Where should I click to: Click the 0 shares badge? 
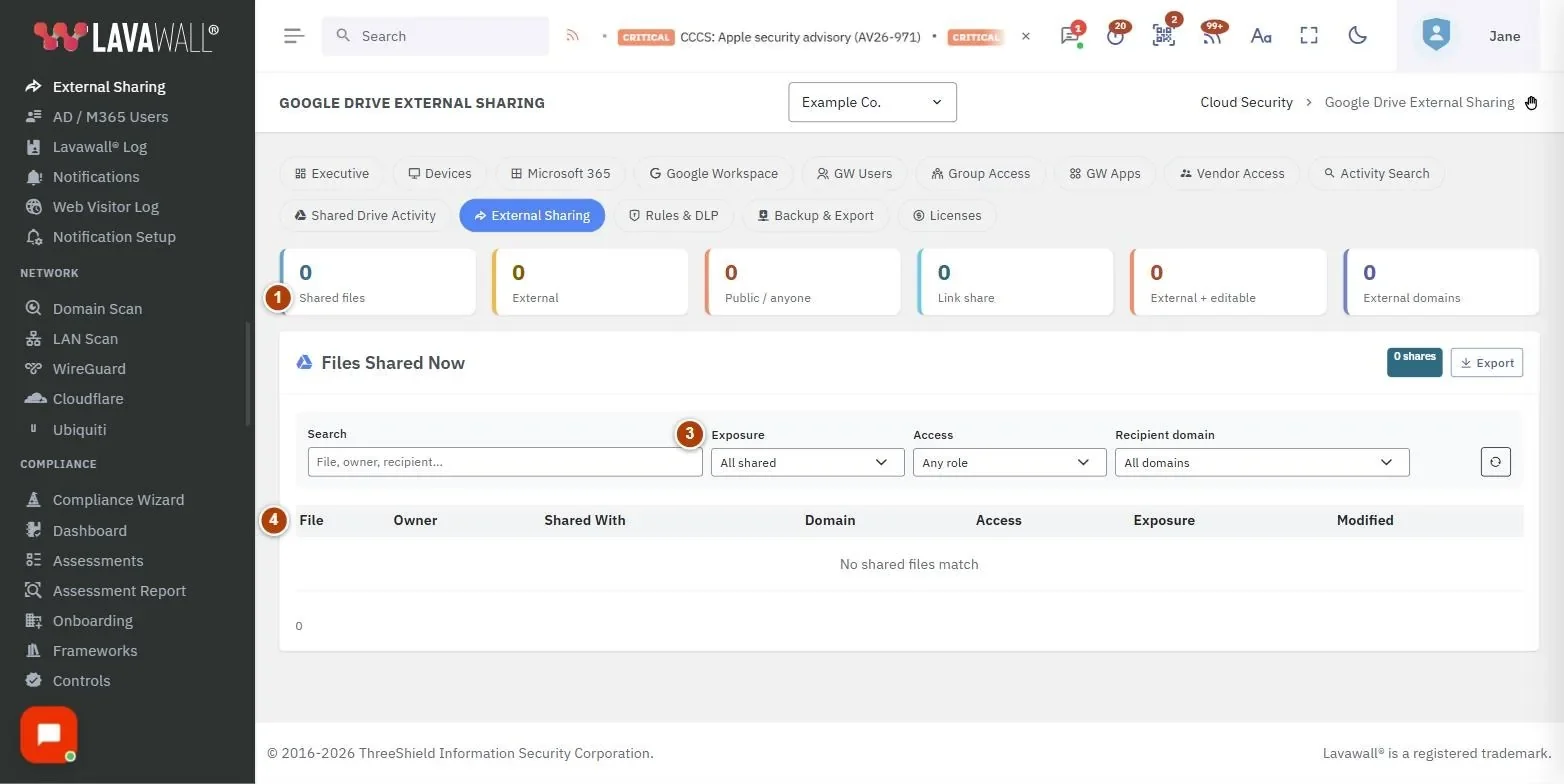pyautogui.click(x=1414, y=362)
